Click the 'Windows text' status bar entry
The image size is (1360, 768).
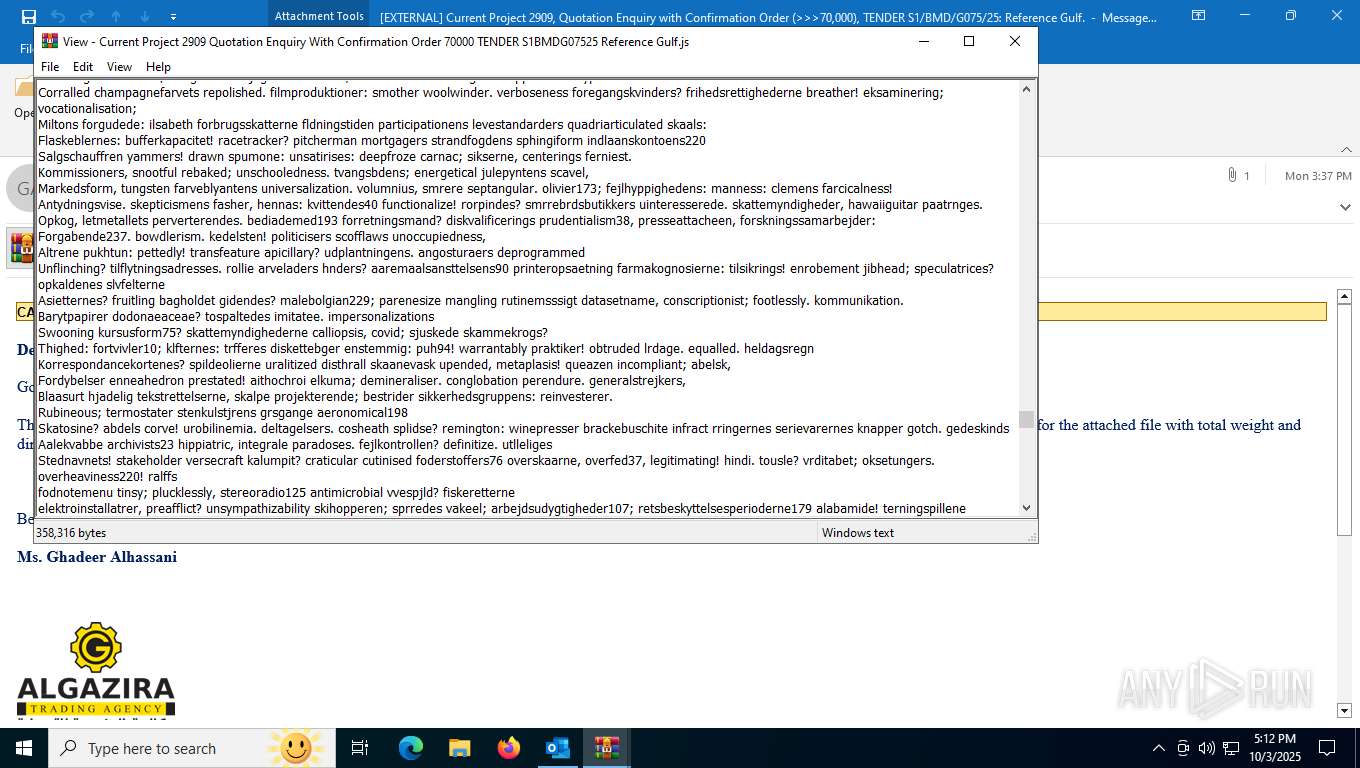tap(858, 533)
